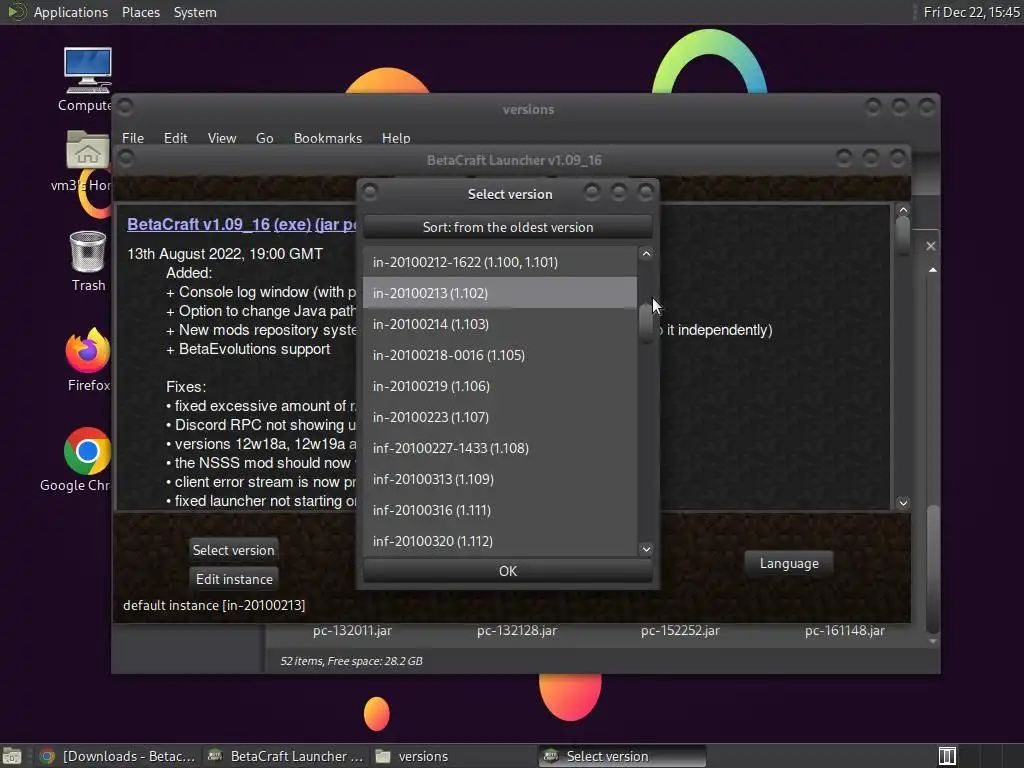Click the Edit instance button
Screen dimensions: 1024x768
point(234,579)
